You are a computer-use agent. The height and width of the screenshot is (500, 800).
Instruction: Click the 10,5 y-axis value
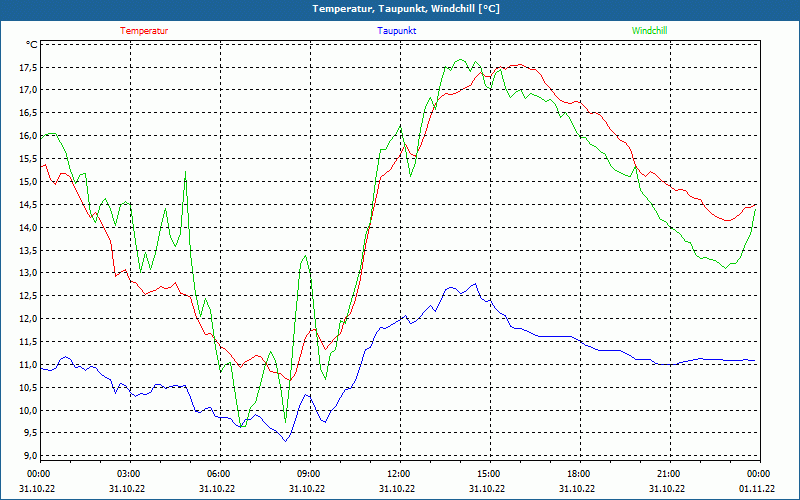click(x=28, y=388)
